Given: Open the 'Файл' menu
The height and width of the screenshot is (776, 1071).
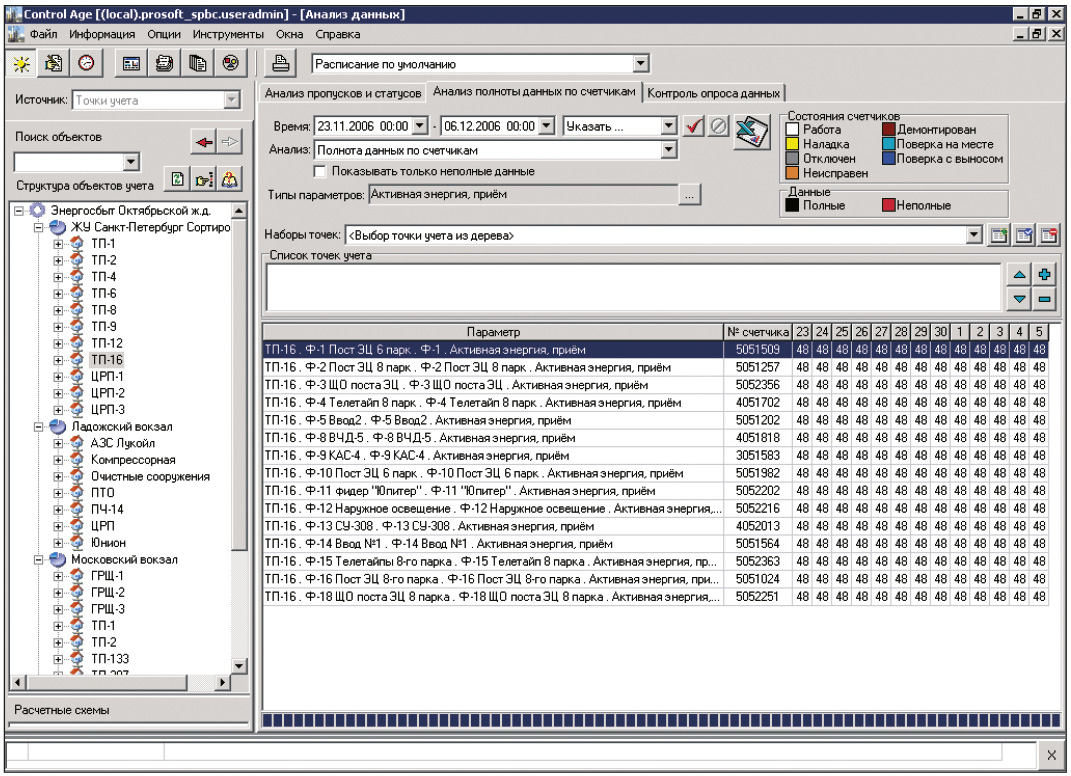Looking at the screenshot, I should tap(44, 34).
